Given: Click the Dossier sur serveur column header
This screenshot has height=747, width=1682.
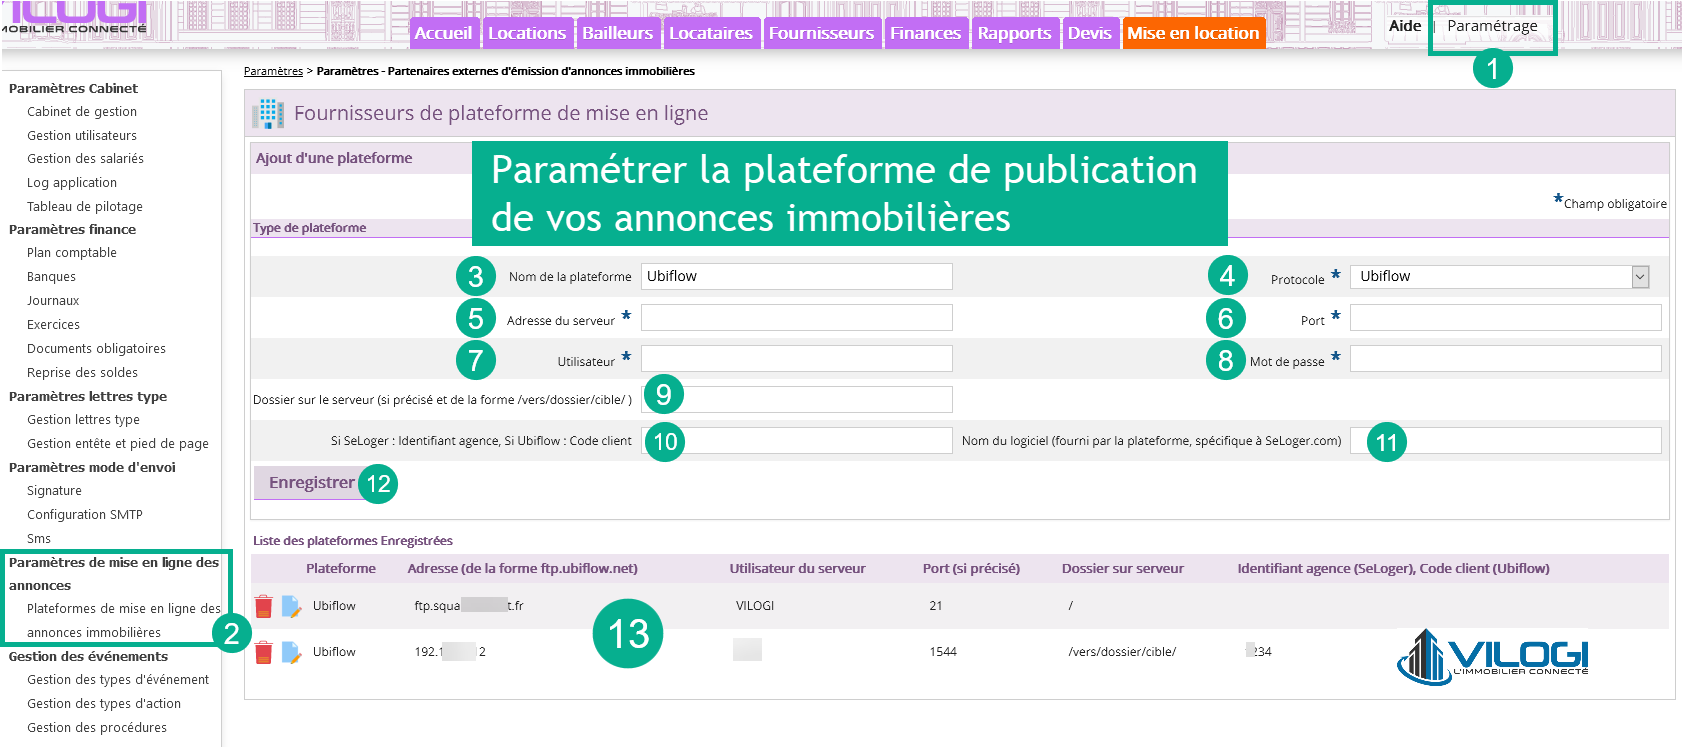Looking at the screenshot, I should [x=1122, y=569].
